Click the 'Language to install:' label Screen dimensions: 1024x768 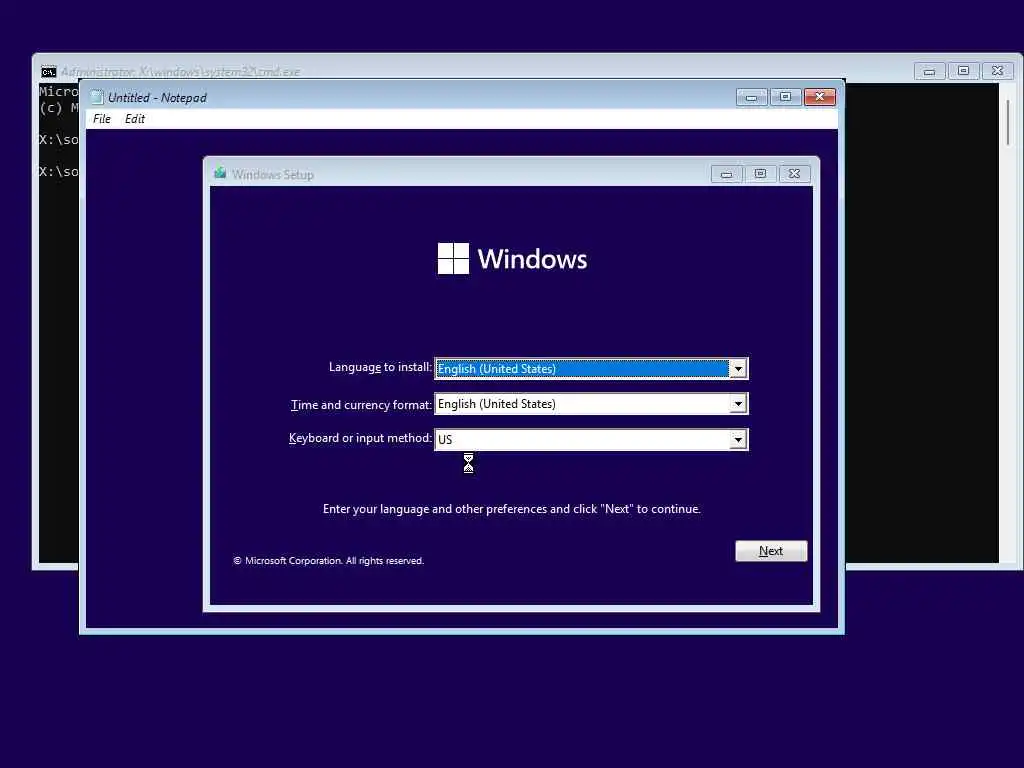380,367
